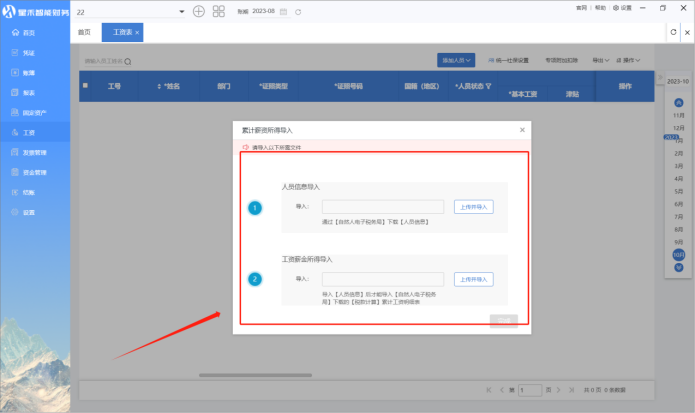The image size is (695, 413).
Task: Click the 人员信息导入 file input field
Action: click(x=383, y=207)
